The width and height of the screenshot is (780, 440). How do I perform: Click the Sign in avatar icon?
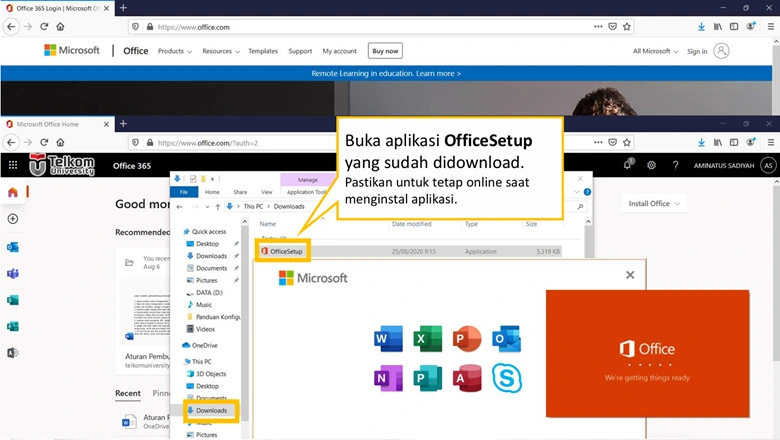[x=721, y=51]
